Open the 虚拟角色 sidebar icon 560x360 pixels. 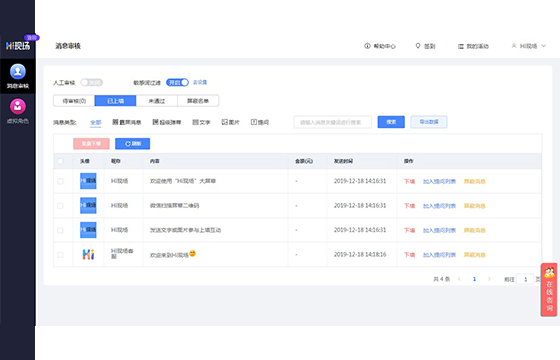click(18, 111)
